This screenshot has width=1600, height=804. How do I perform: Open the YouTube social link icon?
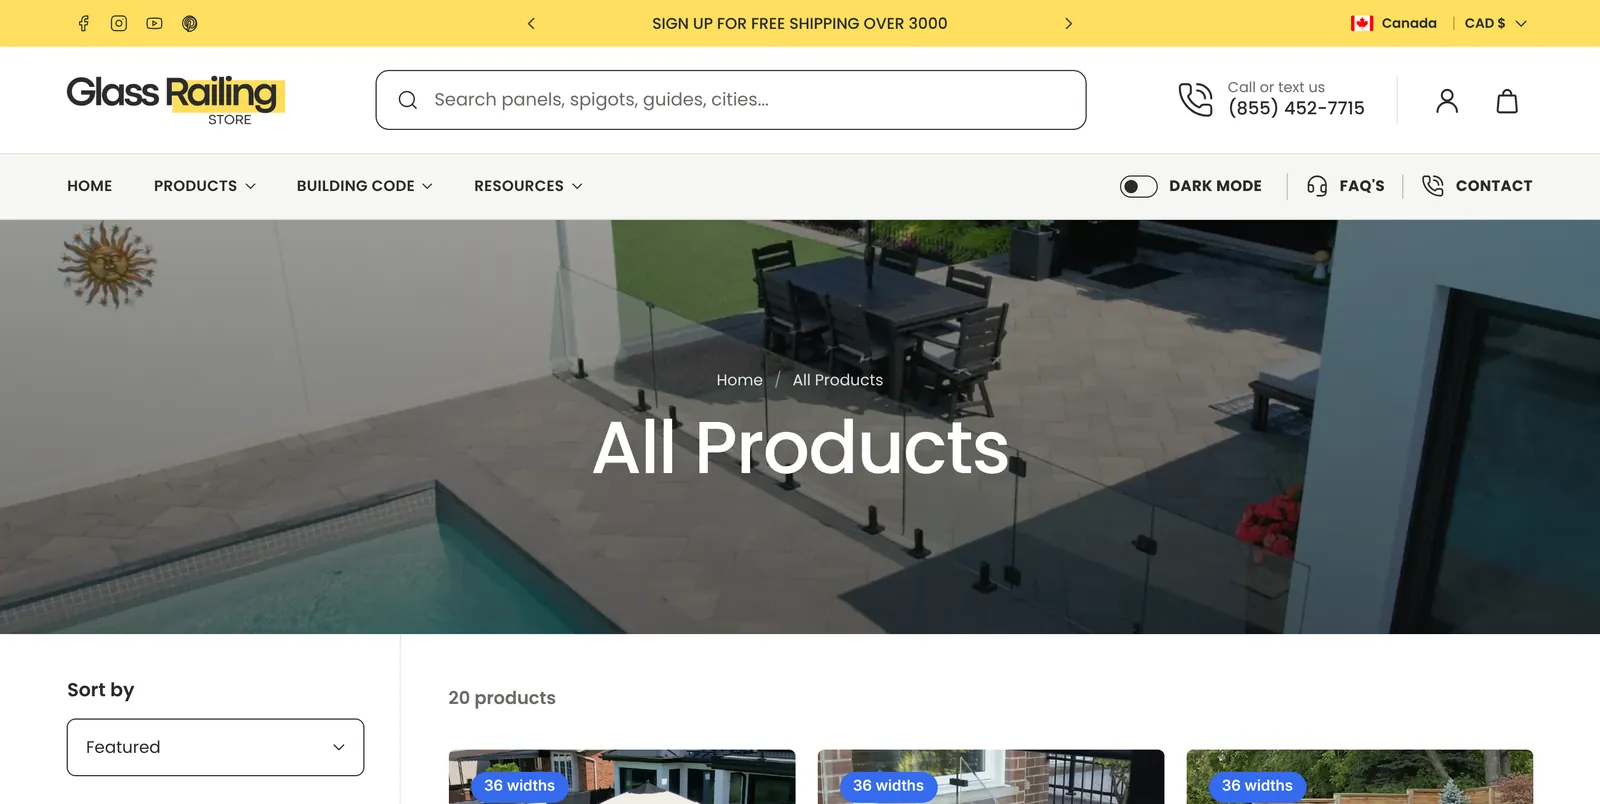tap(154, 23)
